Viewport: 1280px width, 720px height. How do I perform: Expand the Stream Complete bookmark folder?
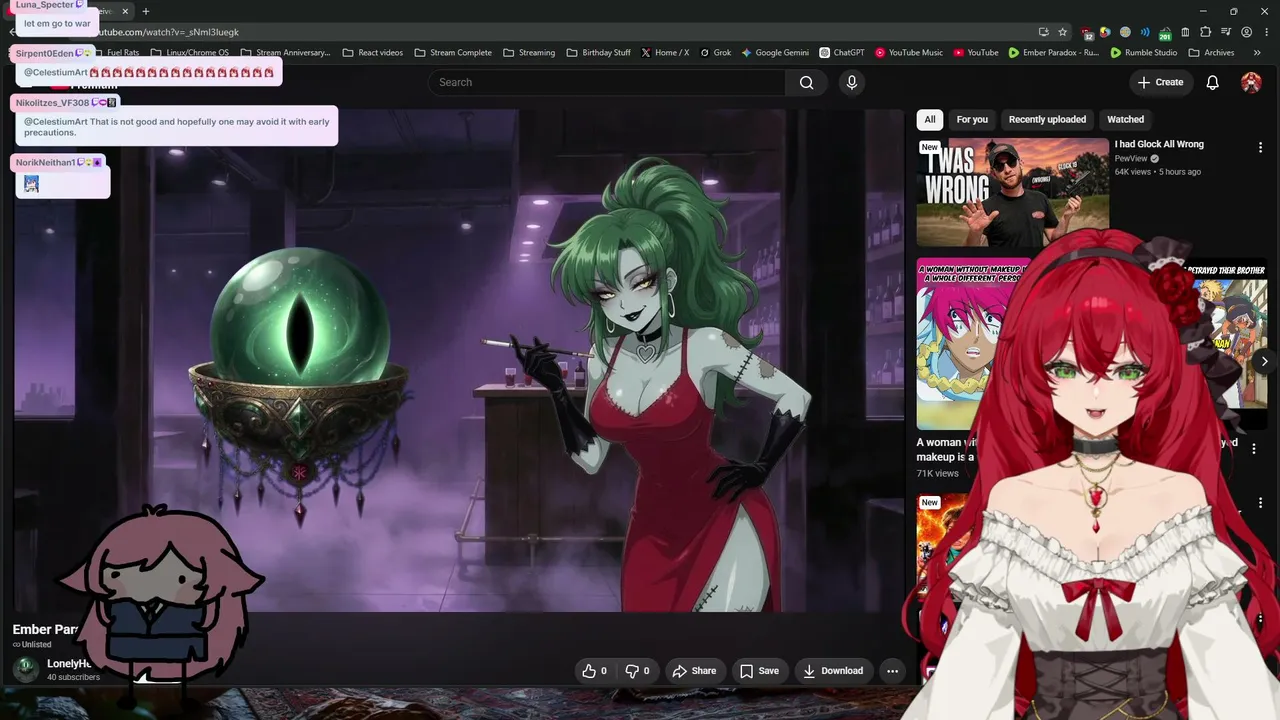click(453, 53)
